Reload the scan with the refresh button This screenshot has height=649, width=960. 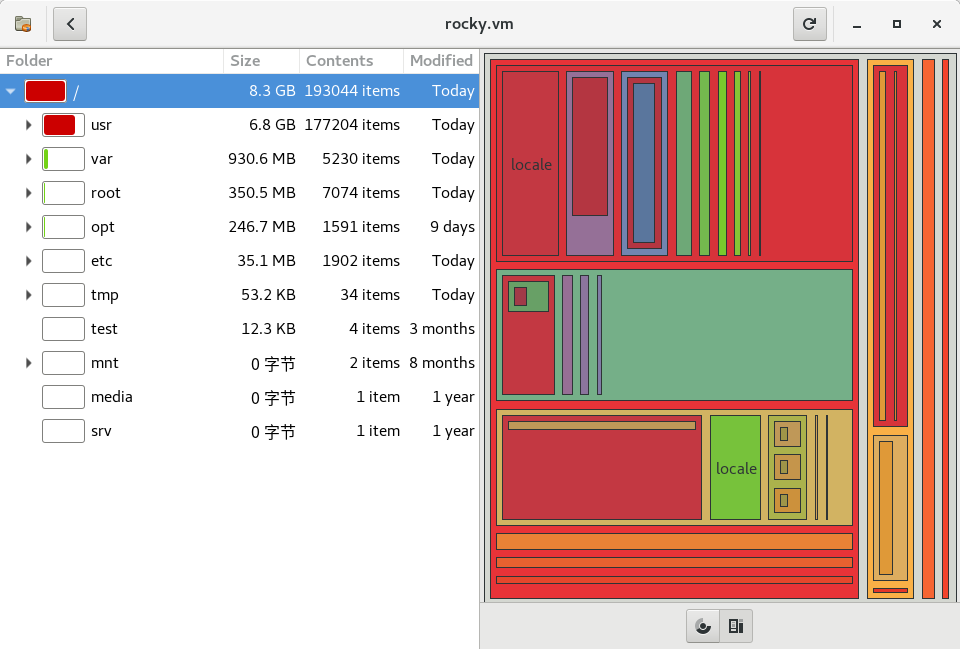pyautogui.click(x=809, y=24)
